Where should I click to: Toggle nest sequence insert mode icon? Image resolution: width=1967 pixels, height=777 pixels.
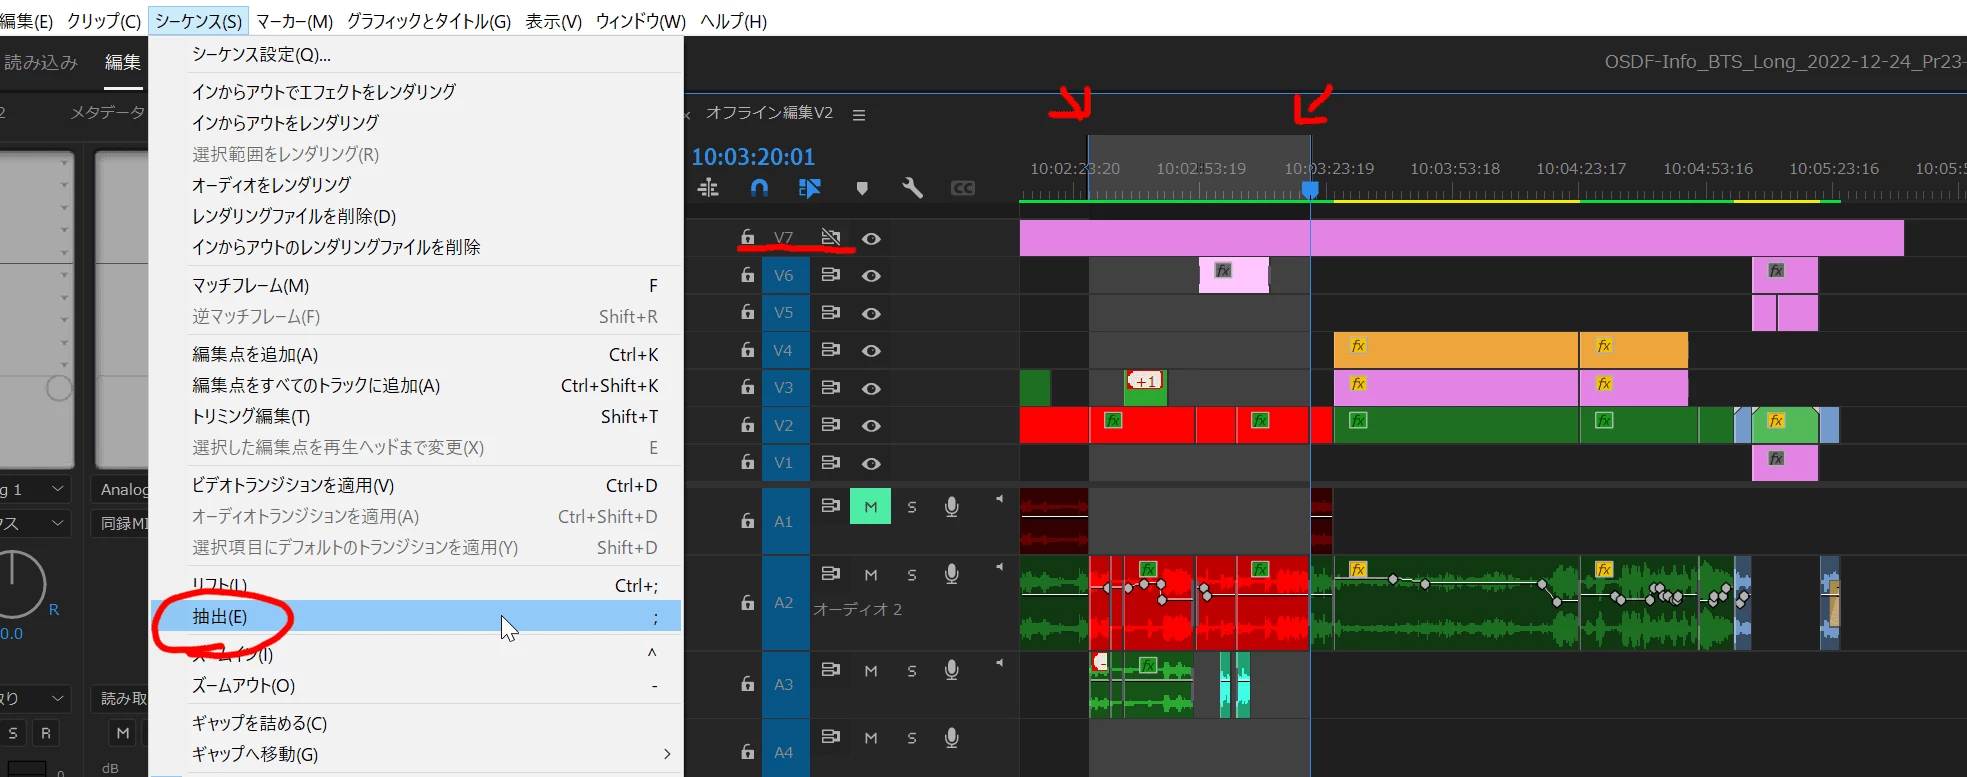tap(708, 188)
